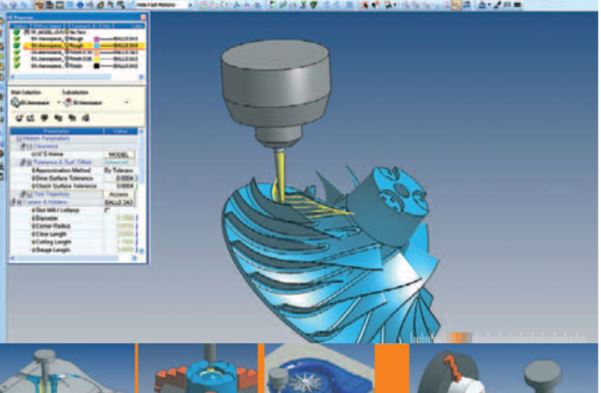The width and height of the screenshot is (601, 393).
Task: Toggle green checkmark on highlighted Rough procedure
Action: coord(16,46)
